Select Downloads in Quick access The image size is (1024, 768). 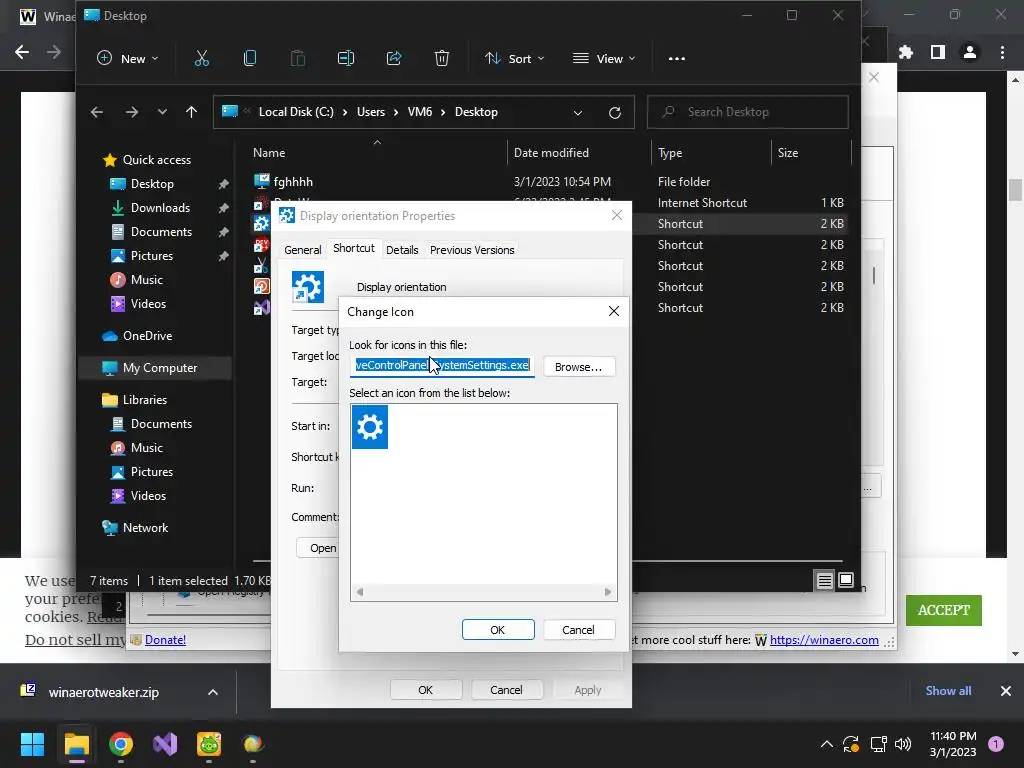tap(160, 208)
